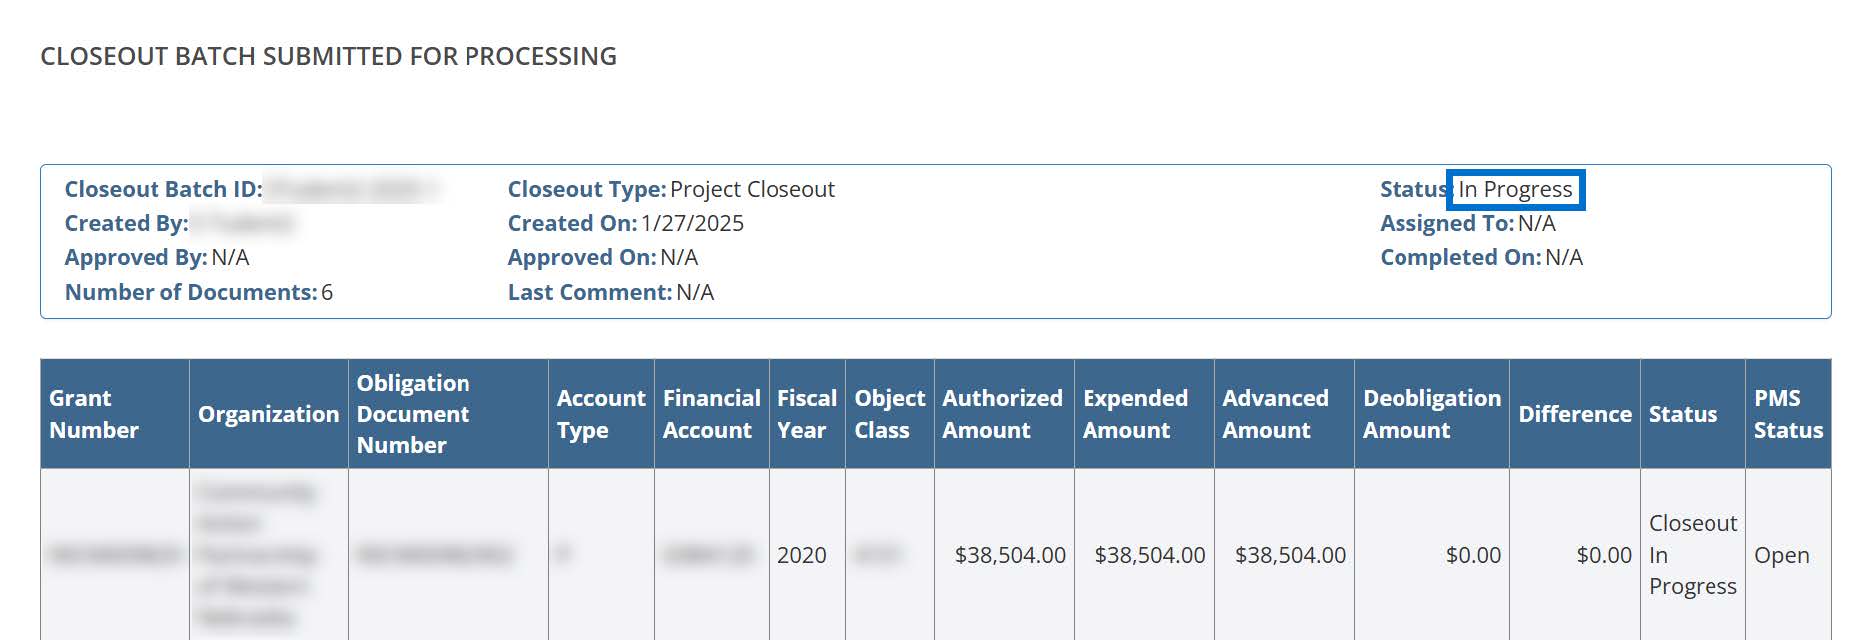Click the Number of Documents value
Image resolution: width=1869 pixels, height=640 pixels.
tap(327, 293)
